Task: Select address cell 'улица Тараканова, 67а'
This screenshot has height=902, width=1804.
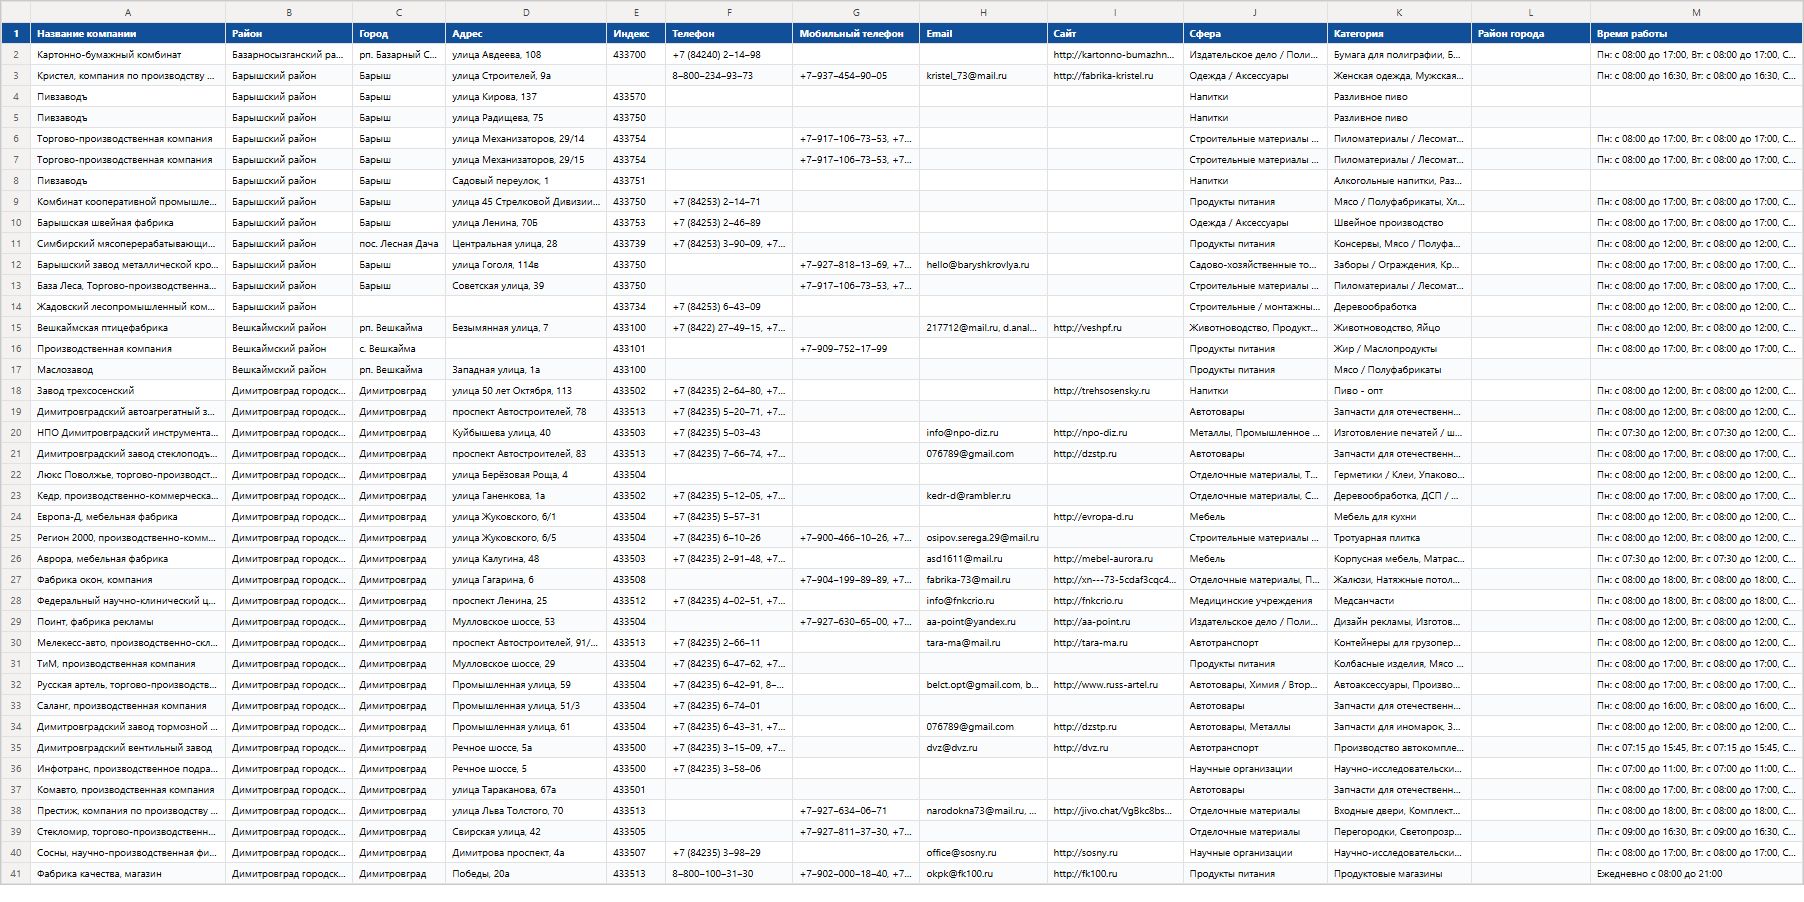Action: (x=526, y=790)
